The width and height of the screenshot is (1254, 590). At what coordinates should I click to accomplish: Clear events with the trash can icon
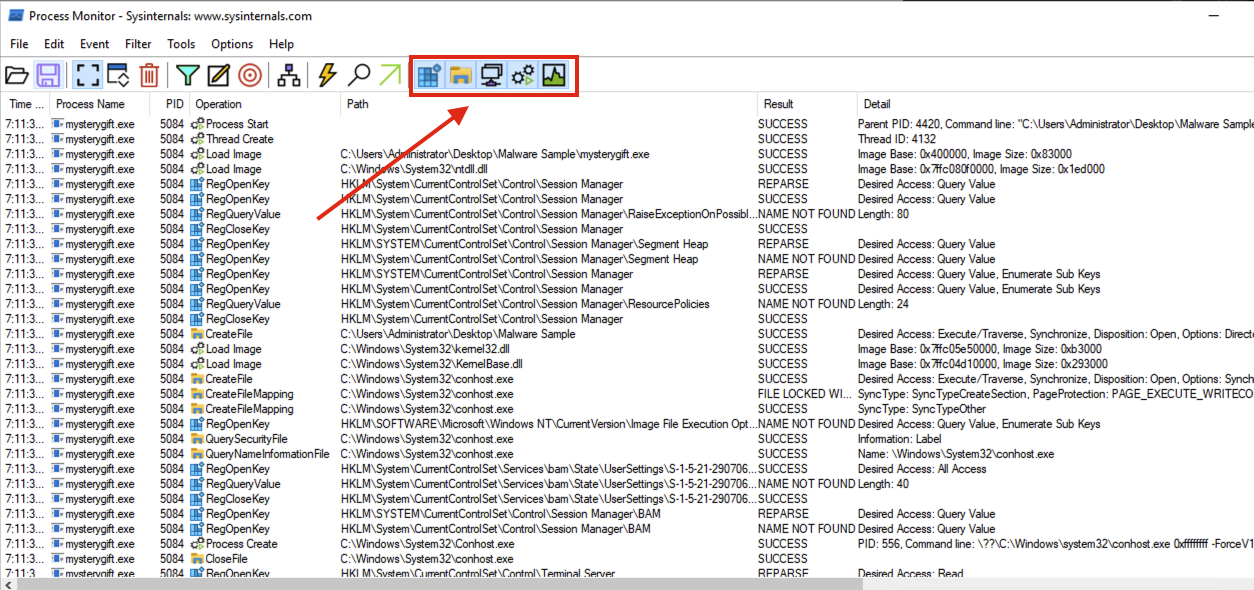(x=149, y=75)
